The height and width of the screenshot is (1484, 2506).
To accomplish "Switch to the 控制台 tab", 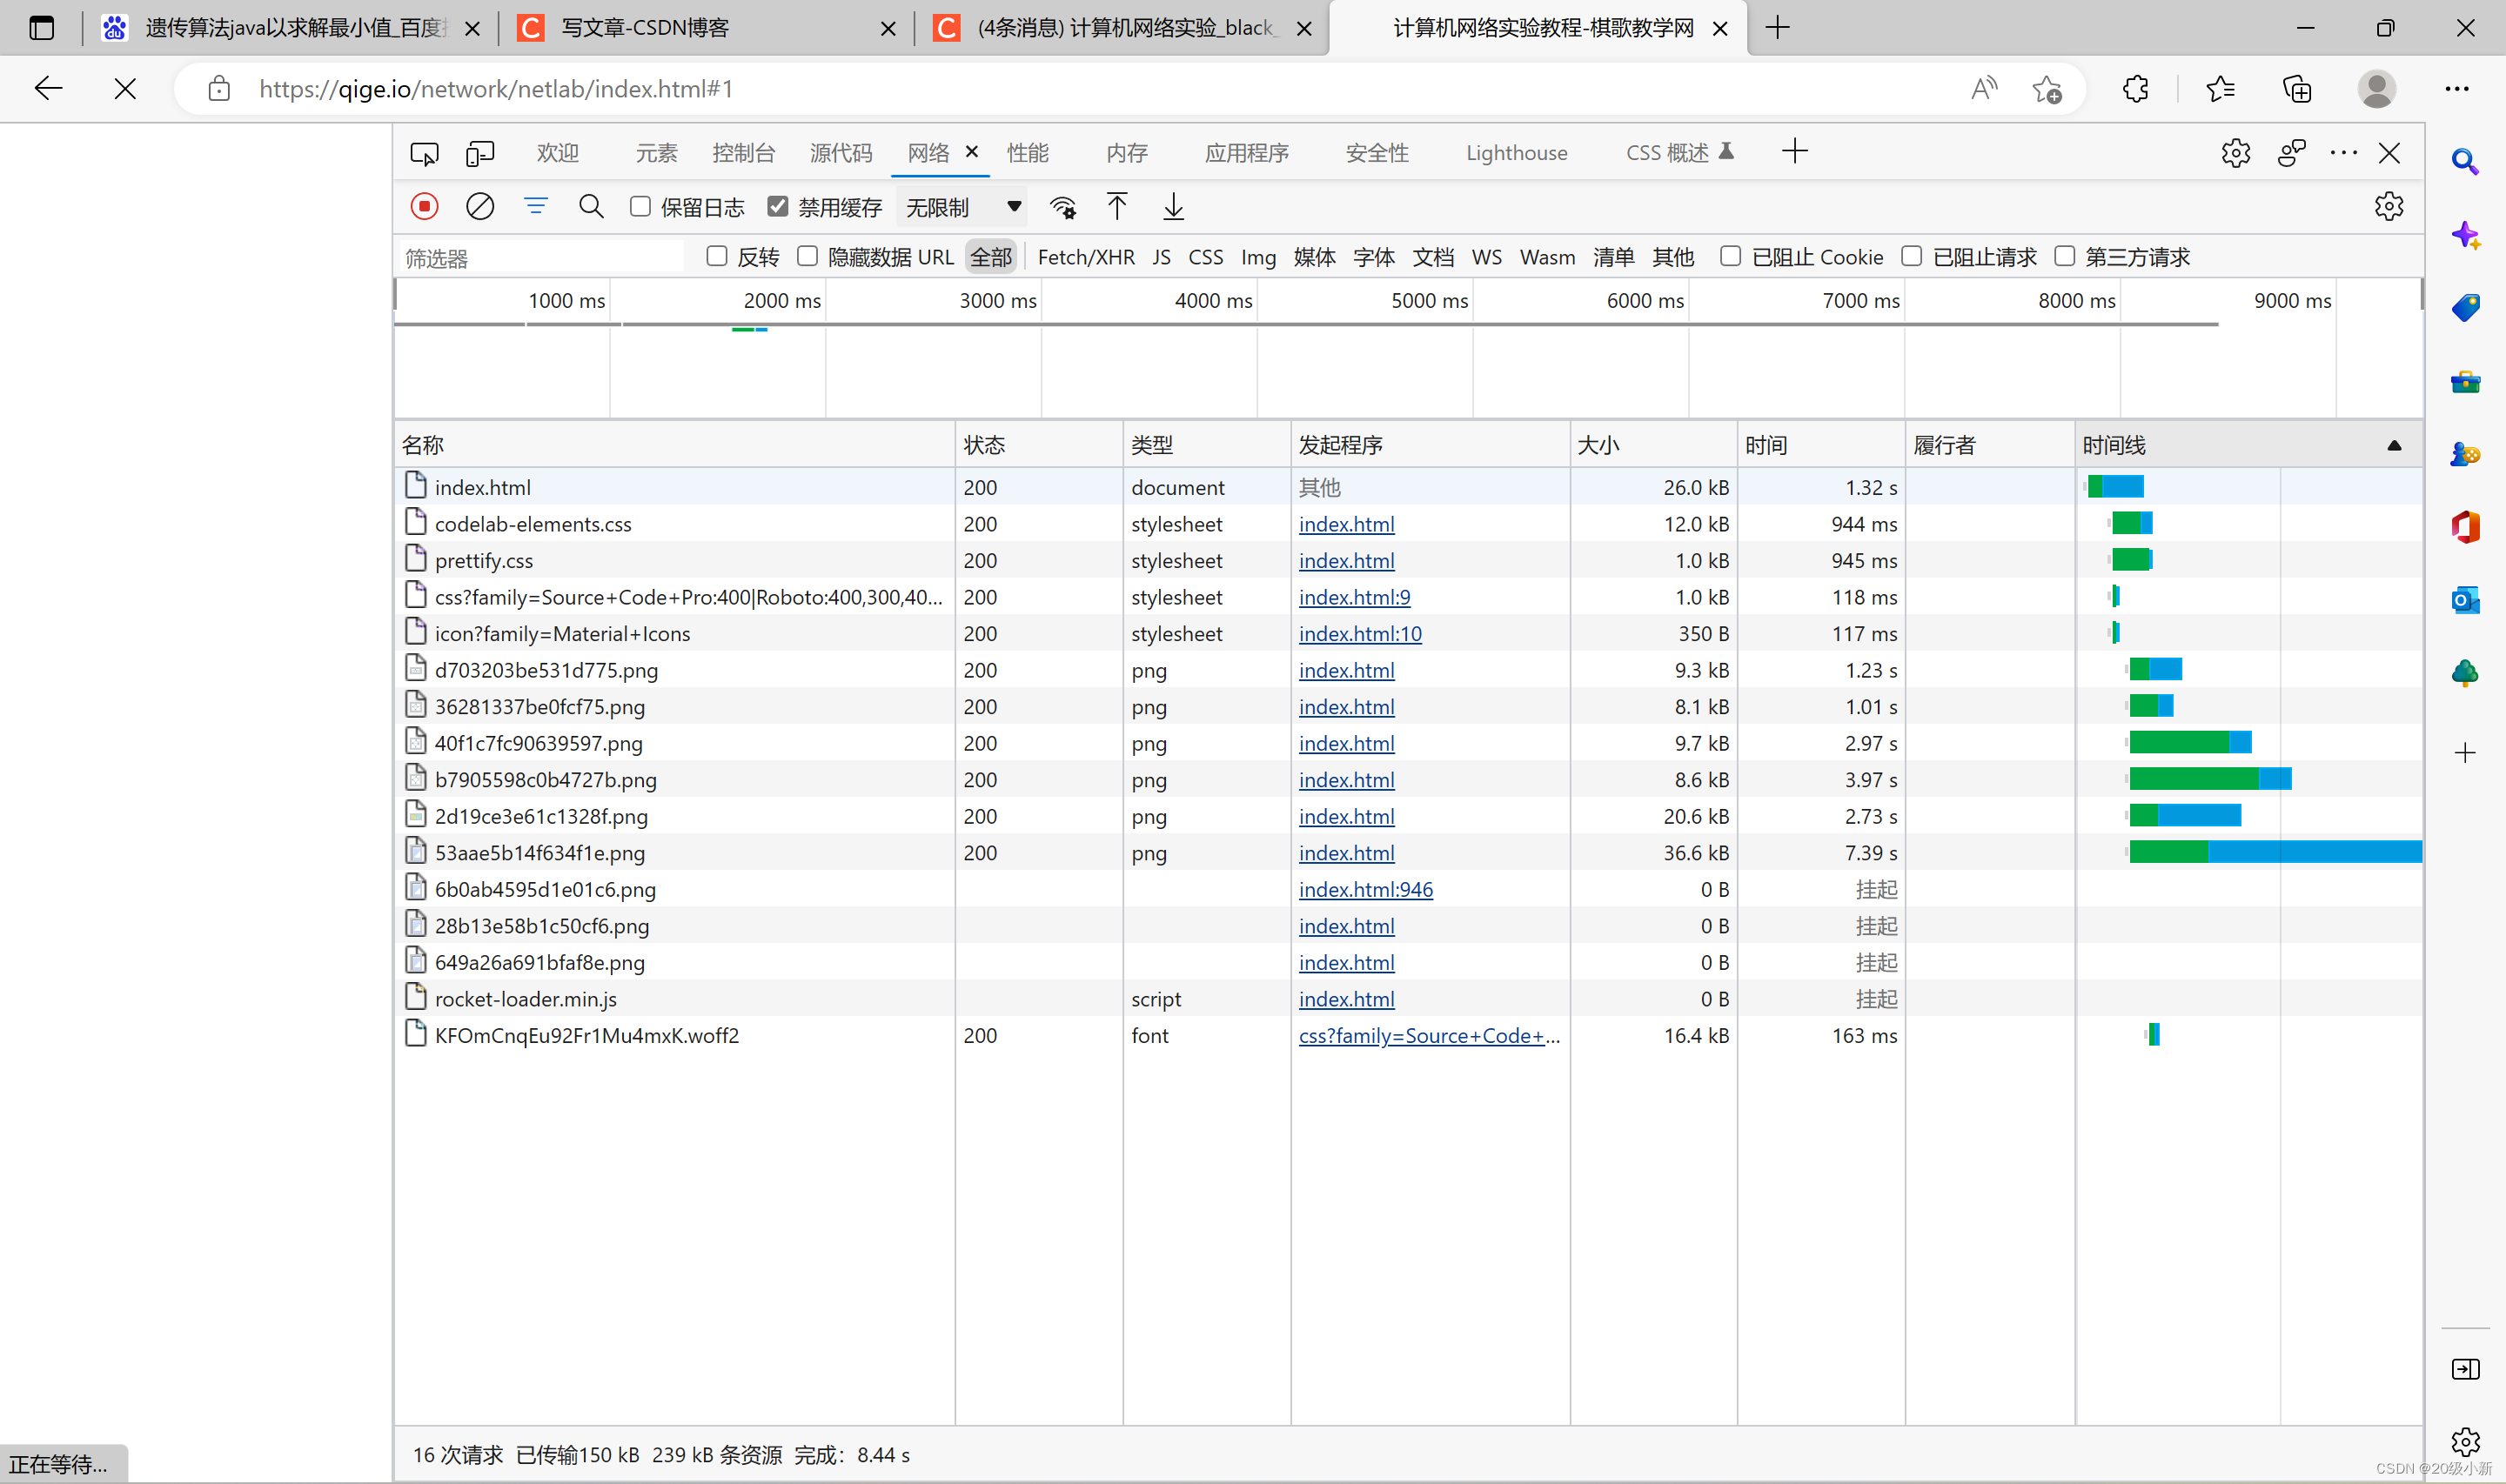I will pos(743,153).
